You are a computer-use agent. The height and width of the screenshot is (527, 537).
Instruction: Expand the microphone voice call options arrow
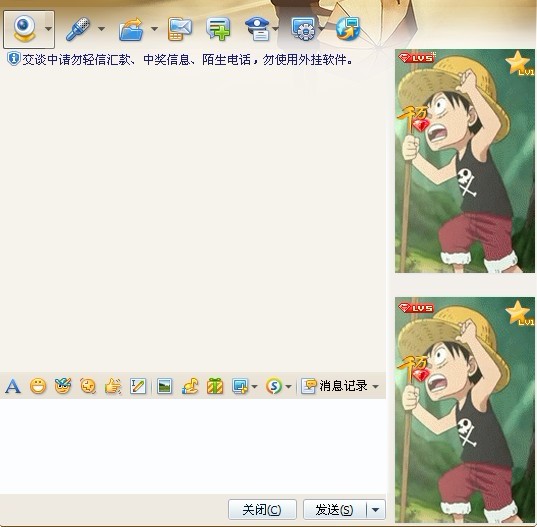101,29
